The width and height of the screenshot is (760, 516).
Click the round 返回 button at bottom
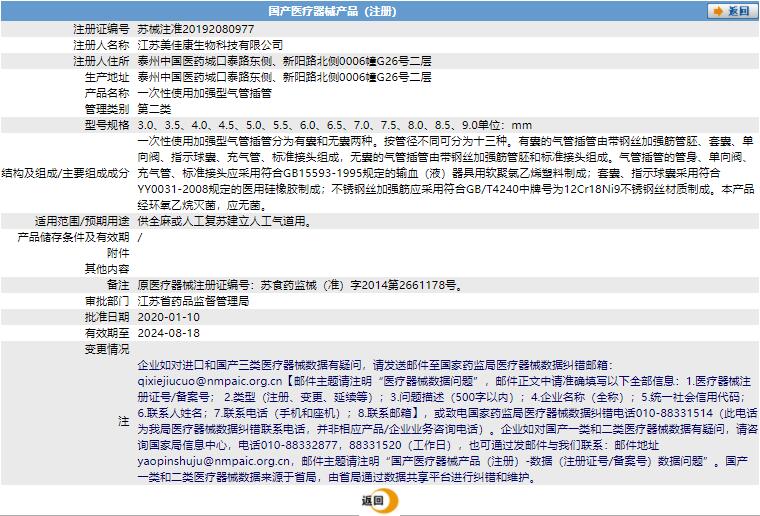tap(380, 501)
